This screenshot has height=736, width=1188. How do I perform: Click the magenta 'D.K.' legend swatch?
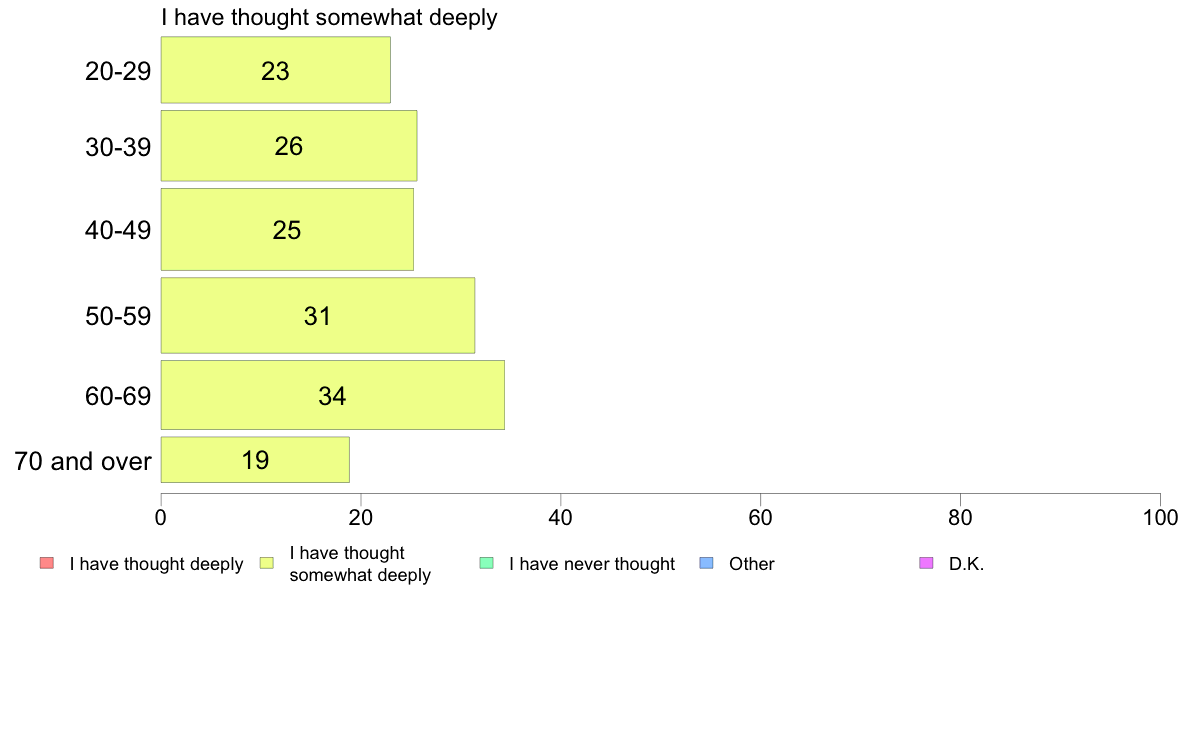click(x=926, y=563)
